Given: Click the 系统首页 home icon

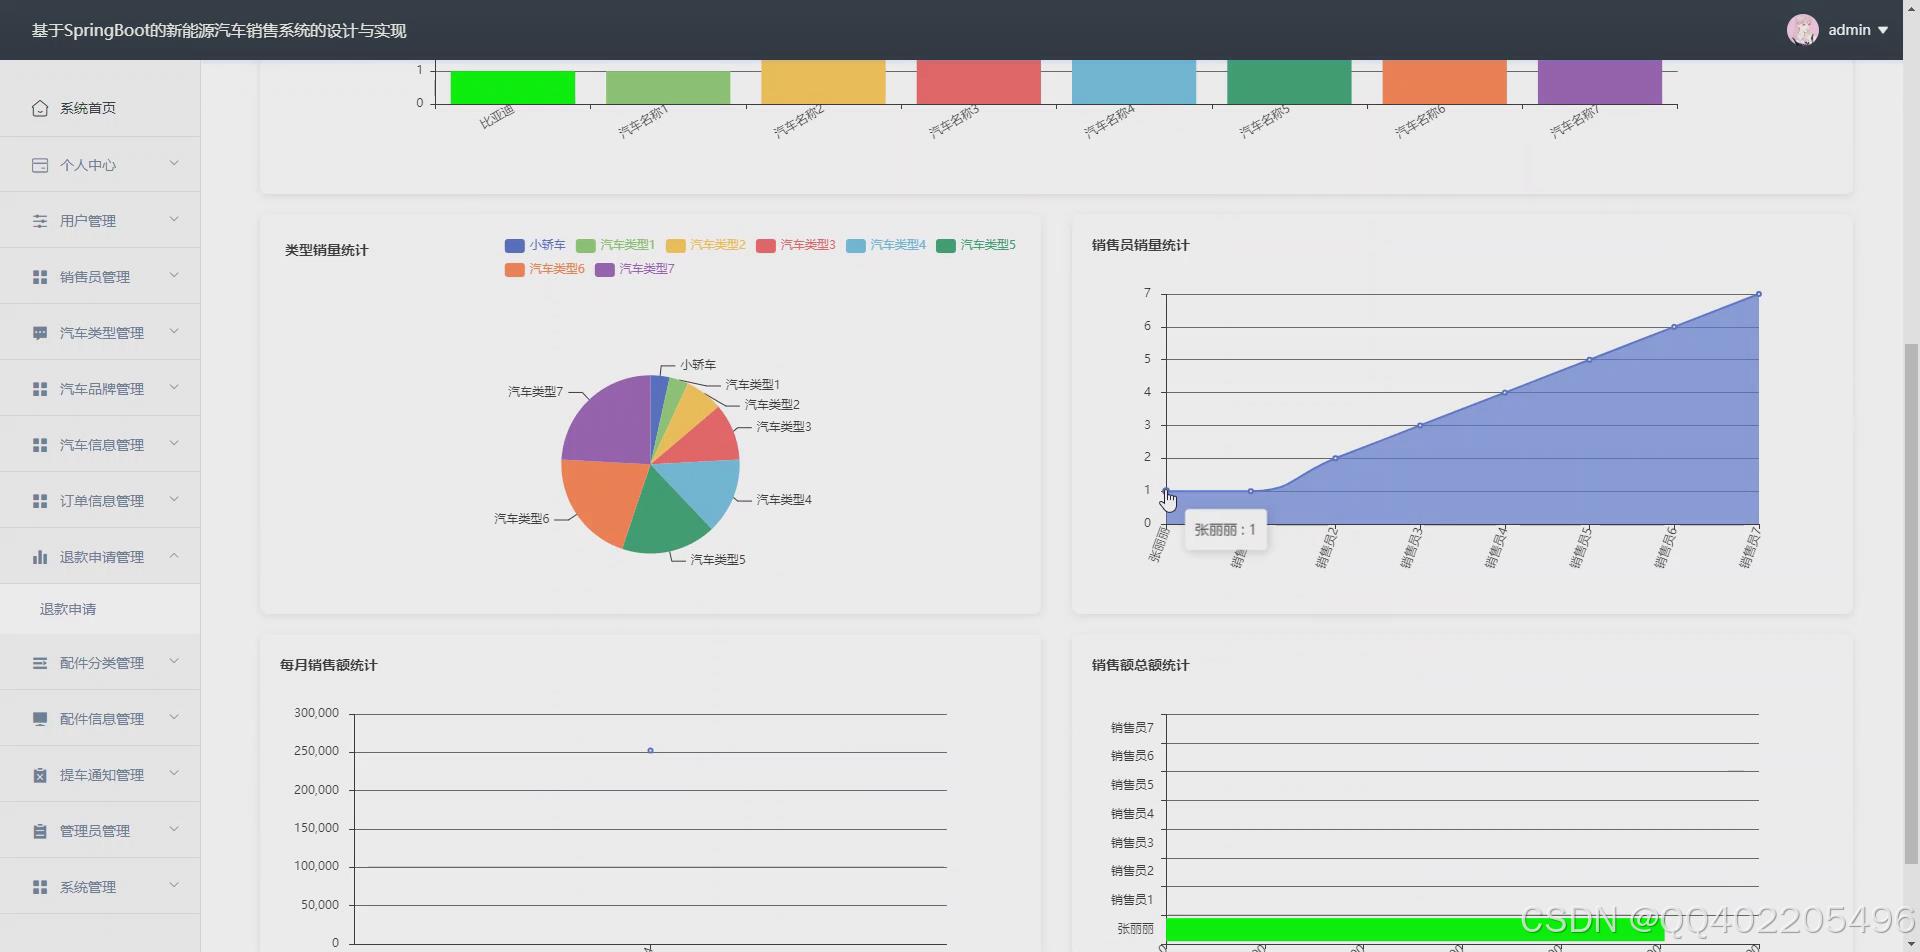Looking at the screenshot, I should pyautogui.click(x=41, y=108).
